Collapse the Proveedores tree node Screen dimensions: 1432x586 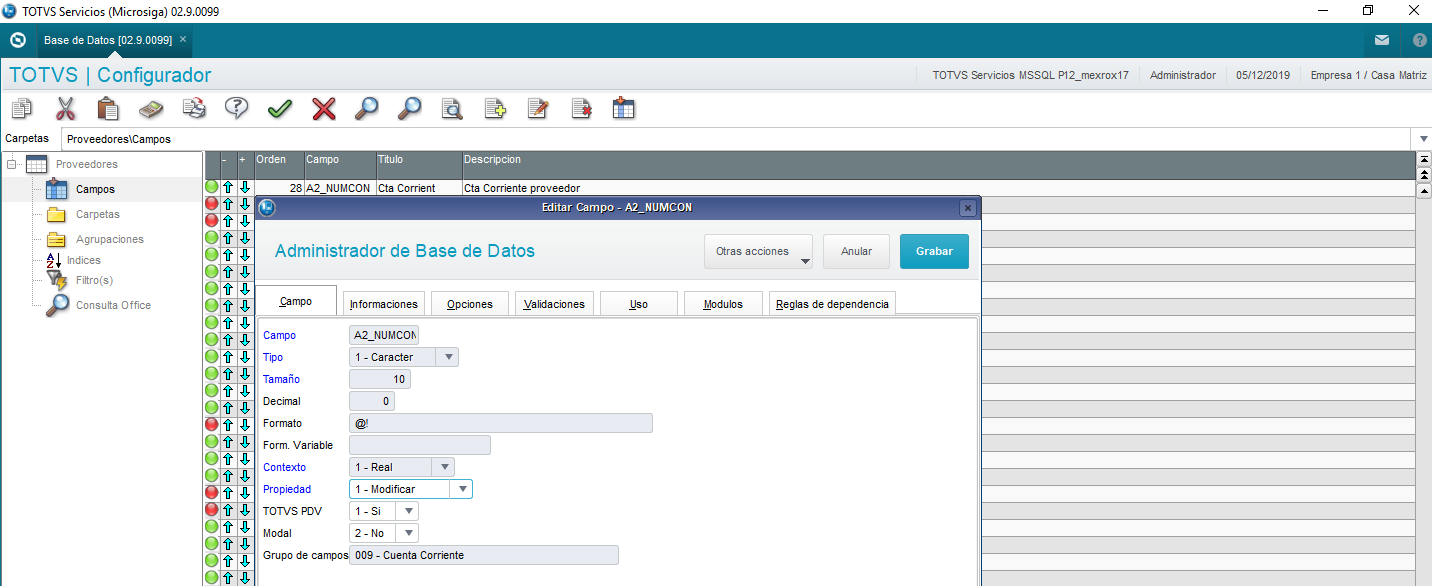[x=13, y=164]
